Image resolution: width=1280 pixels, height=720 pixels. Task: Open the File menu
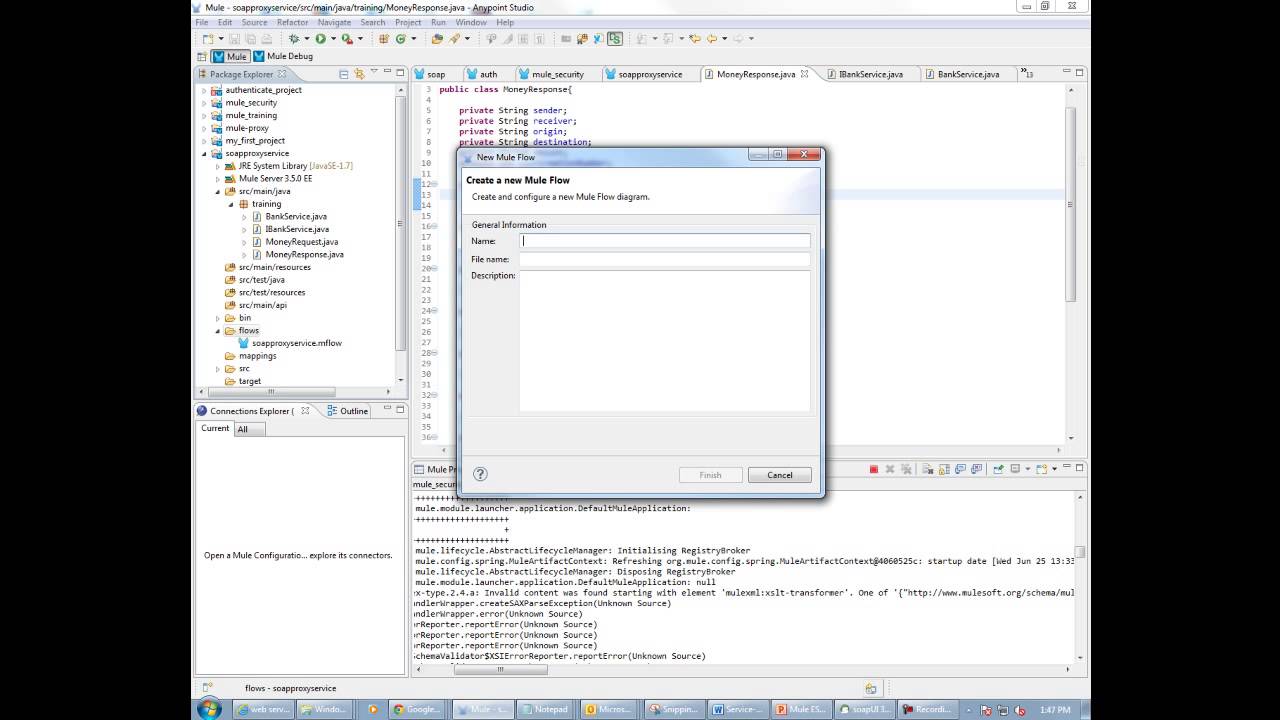[202, 22]
